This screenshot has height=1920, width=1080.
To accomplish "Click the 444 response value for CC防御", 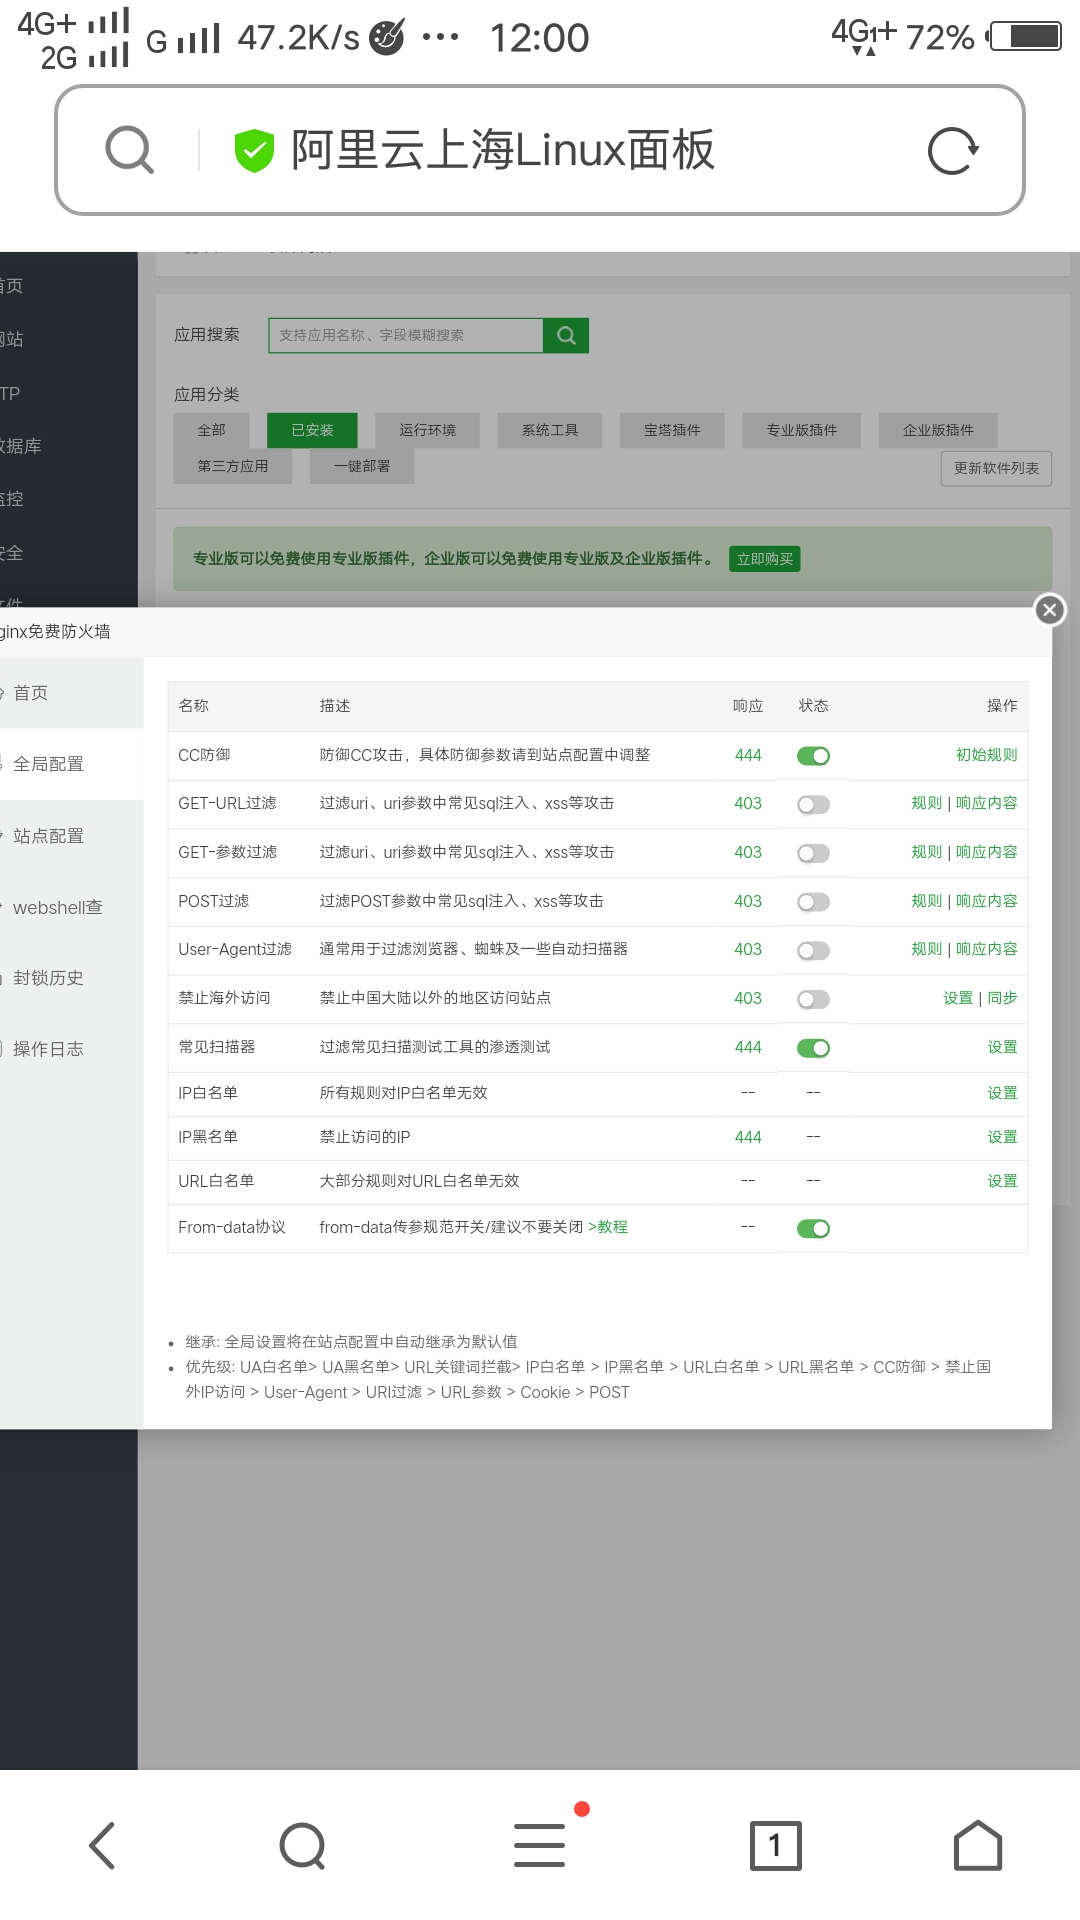I will [x=748, y=755].
